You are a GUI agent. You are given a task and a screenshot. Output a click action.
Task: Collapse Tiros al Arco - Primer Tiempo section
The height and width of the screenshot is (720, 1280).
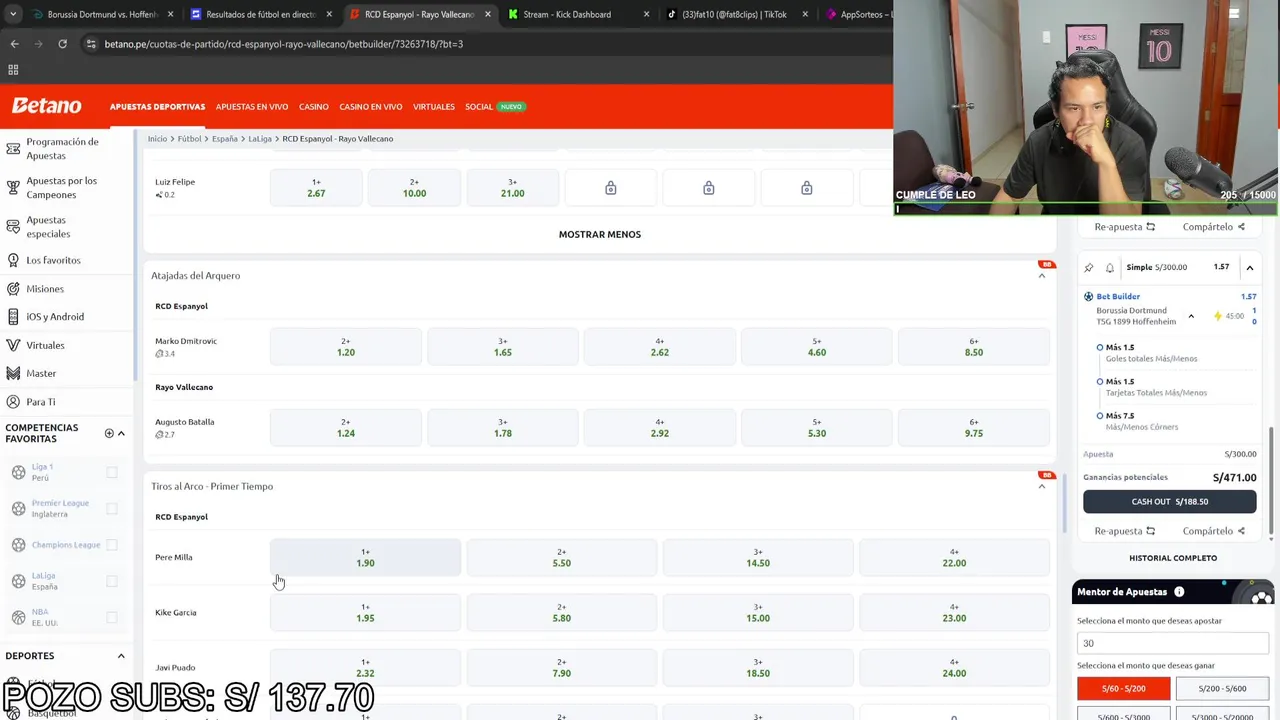pyautogui.click(x=1042, y=487)
